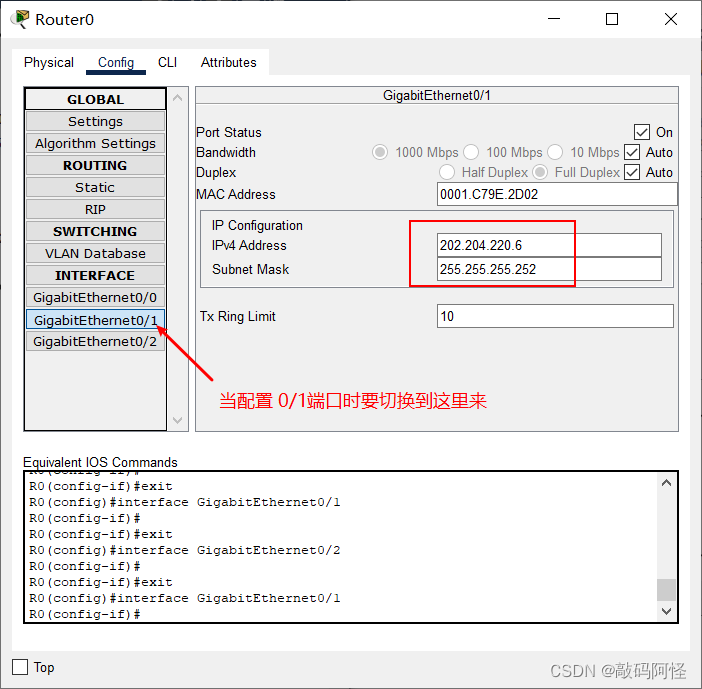Viewport: 702px width, 689px height.
Task: Open global Settings
Action: (x=95, y=121)
